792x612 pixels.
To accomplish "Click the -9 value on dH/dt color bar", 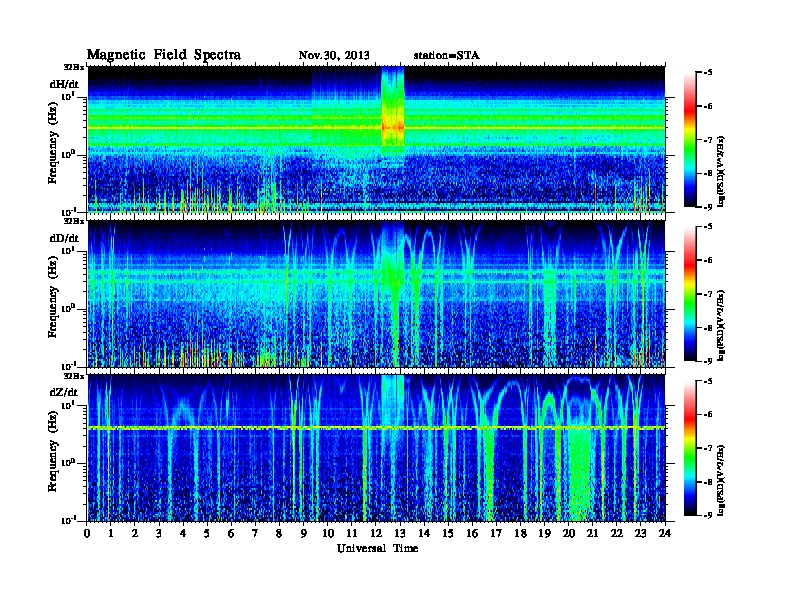I will coord(708,207).
